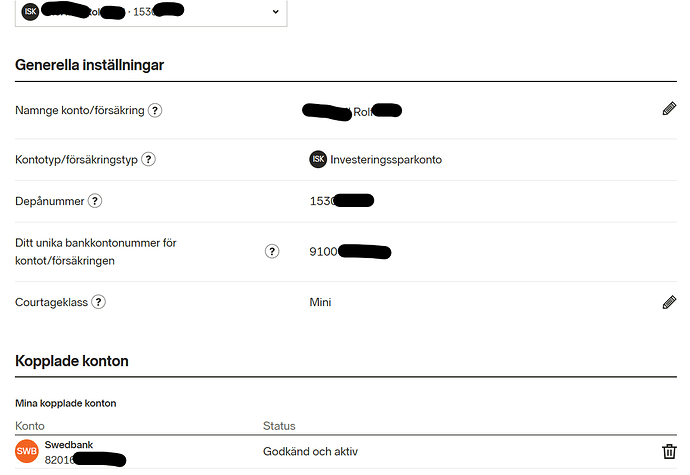
Task: Show help for unique bank account number
Action: (x=272, y=251)
